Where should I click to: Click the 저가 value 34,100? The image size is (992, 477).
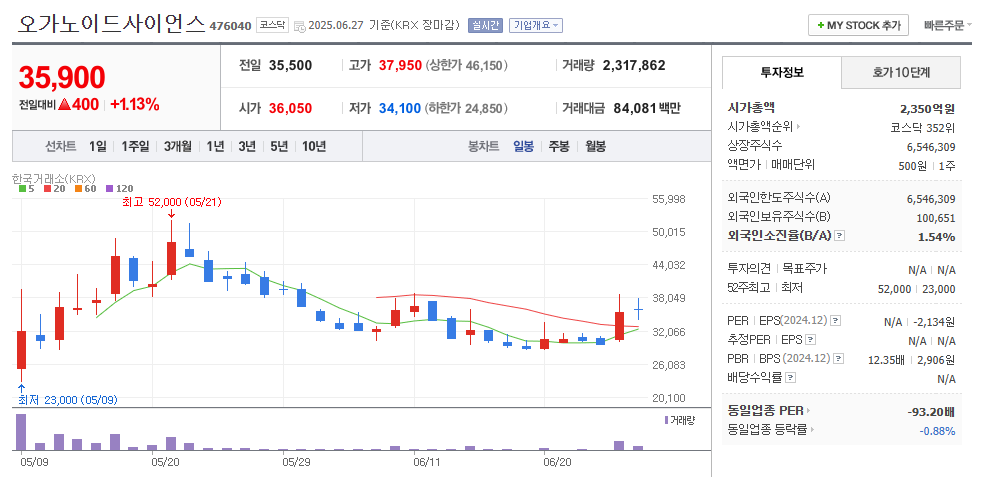[400, 108]
